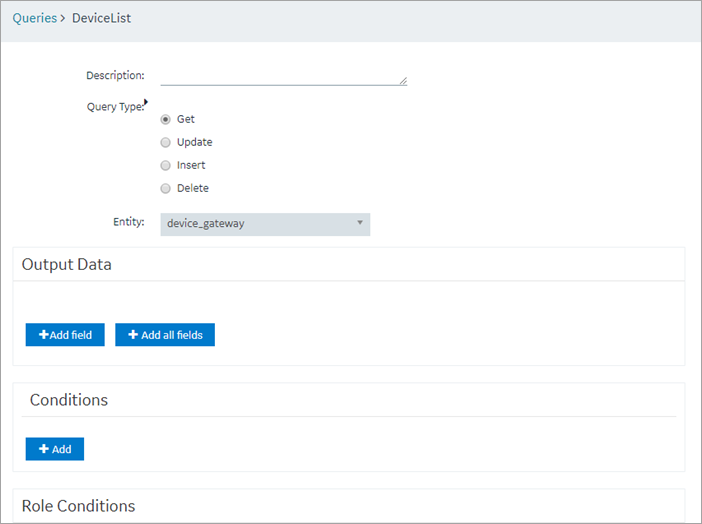Select the Insert query type
The height and width of the screenshot is (524, 702).
click(x=166, y=165)
